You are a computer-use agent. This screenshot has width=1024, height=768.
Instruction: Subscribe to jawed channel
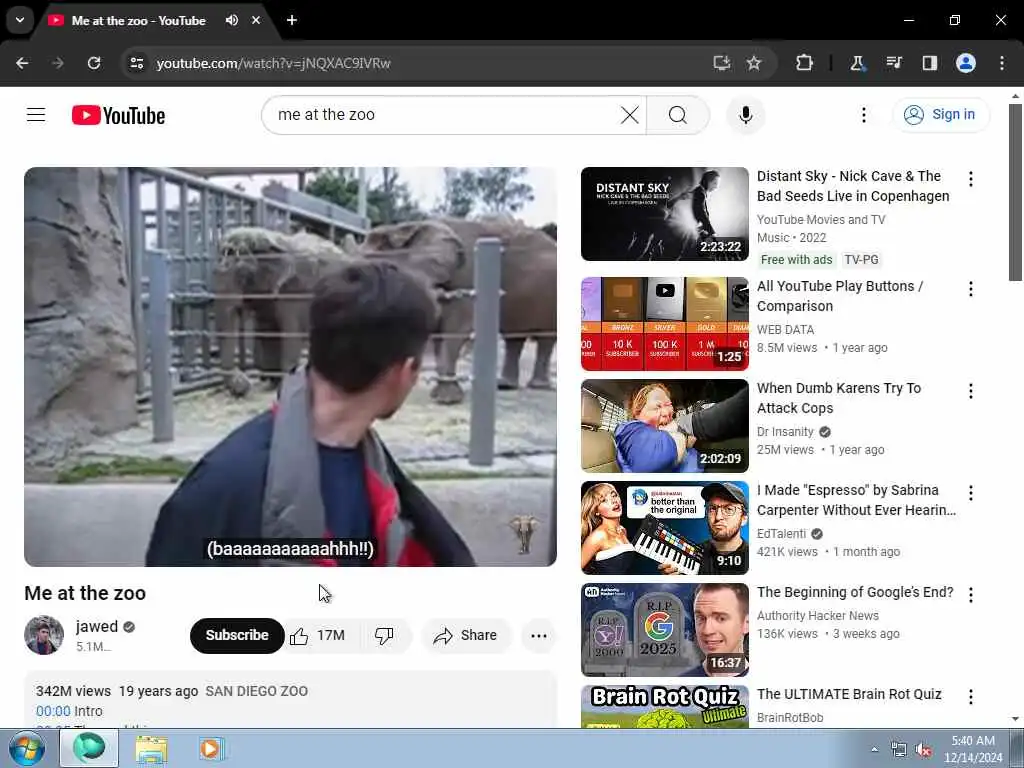(237, 635)
